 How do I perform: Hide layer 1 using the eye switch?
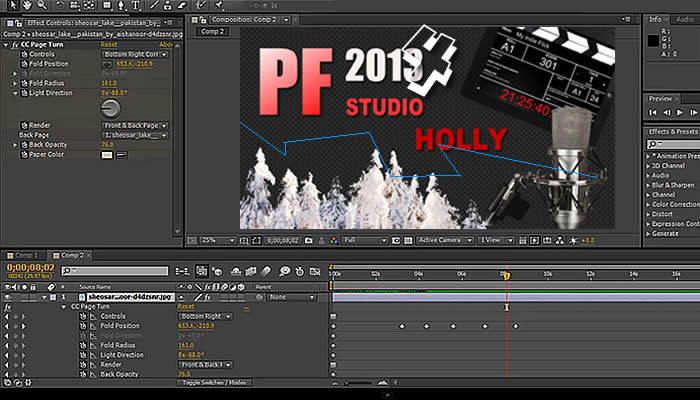(8, 297)
